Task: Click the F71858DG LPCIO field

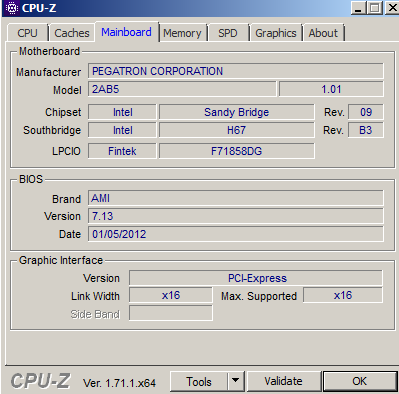Action: 237,151
